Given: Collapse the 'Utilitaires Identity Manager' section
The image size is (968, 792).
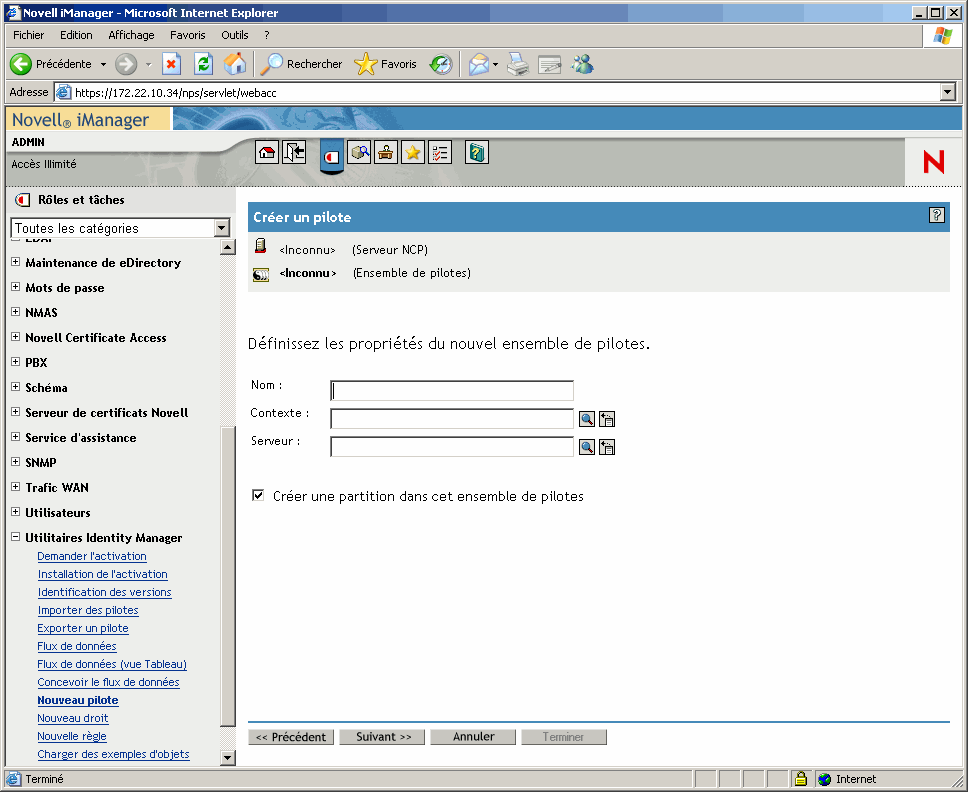Looking at the screenshot, I should click(15, 537).
